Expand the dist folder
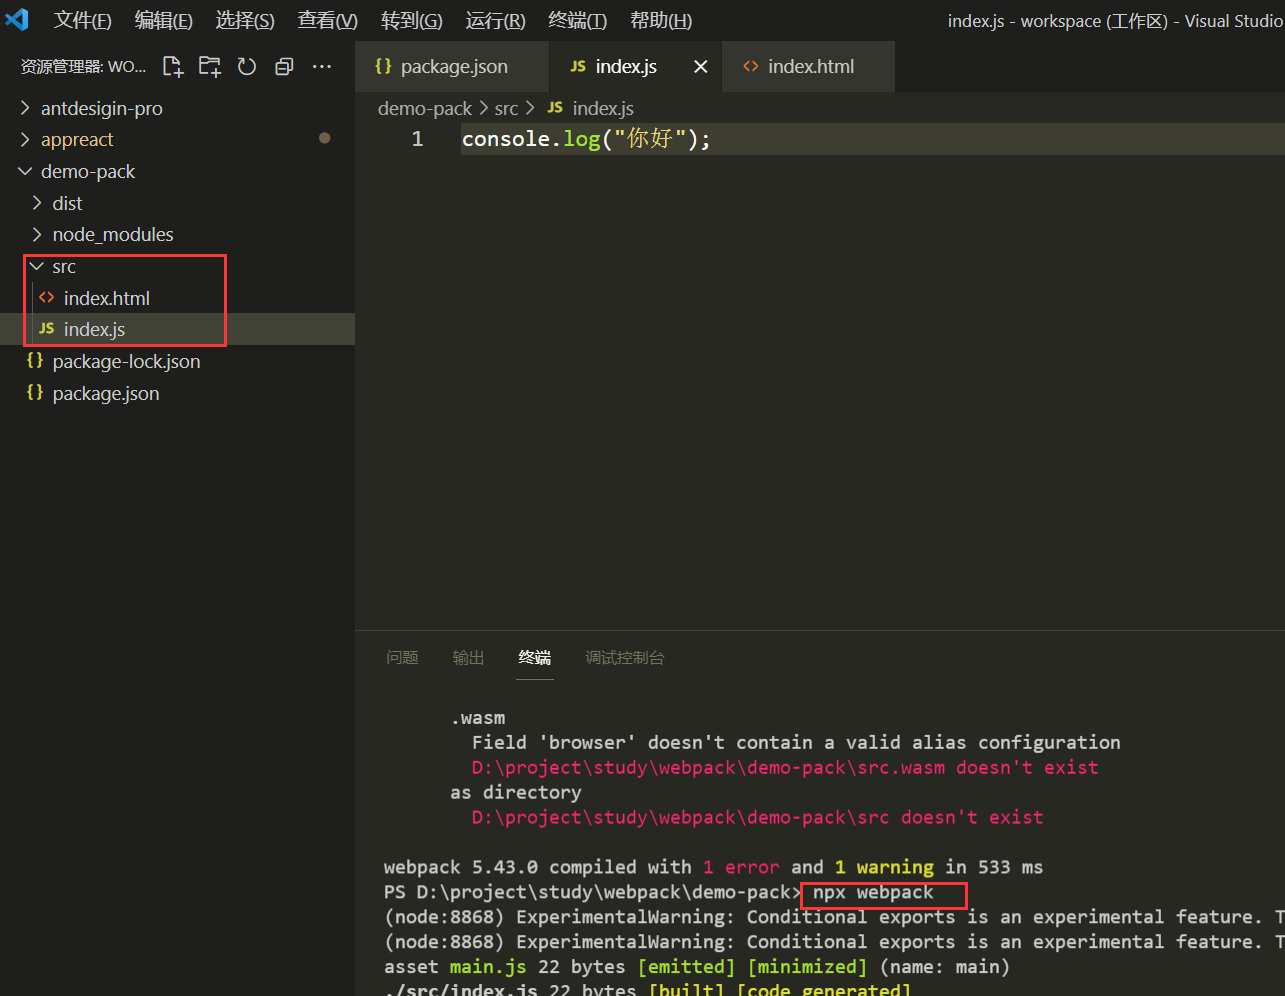This screenshot has width=1285, height=996. pyautogui.click(x=177, y=203)
